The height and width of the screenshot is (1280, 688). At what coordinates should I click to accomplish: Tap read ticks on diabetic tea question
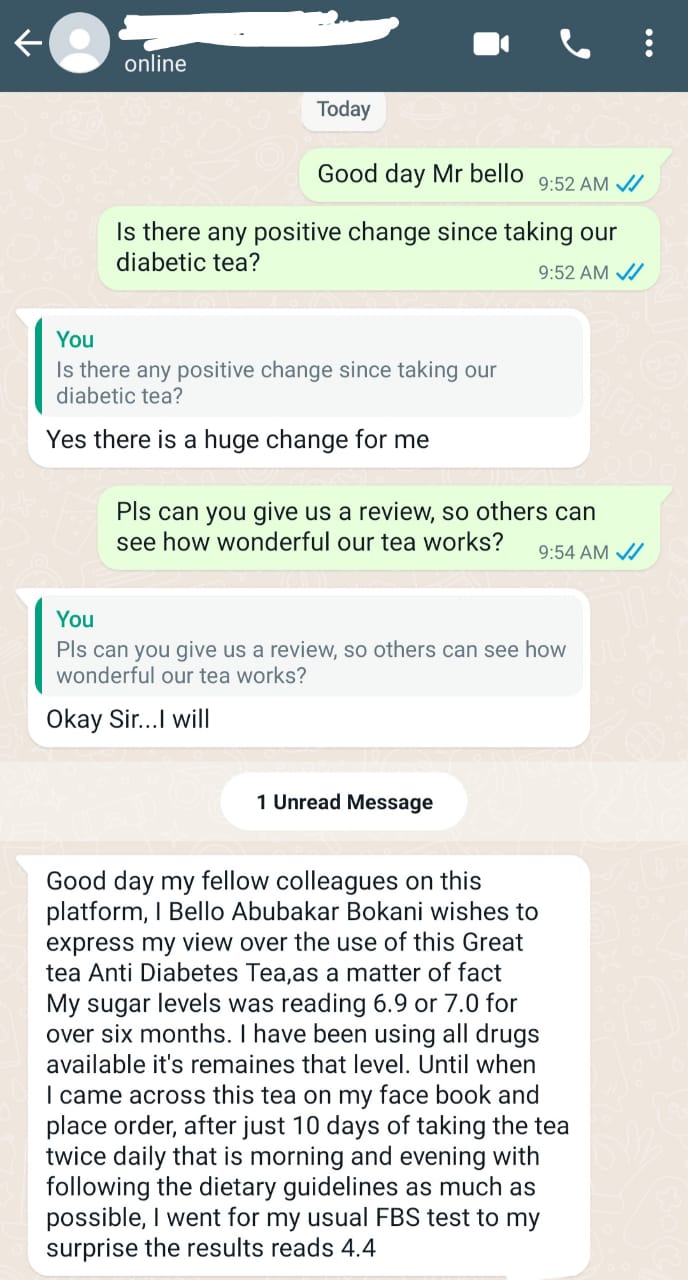point(630,272)
